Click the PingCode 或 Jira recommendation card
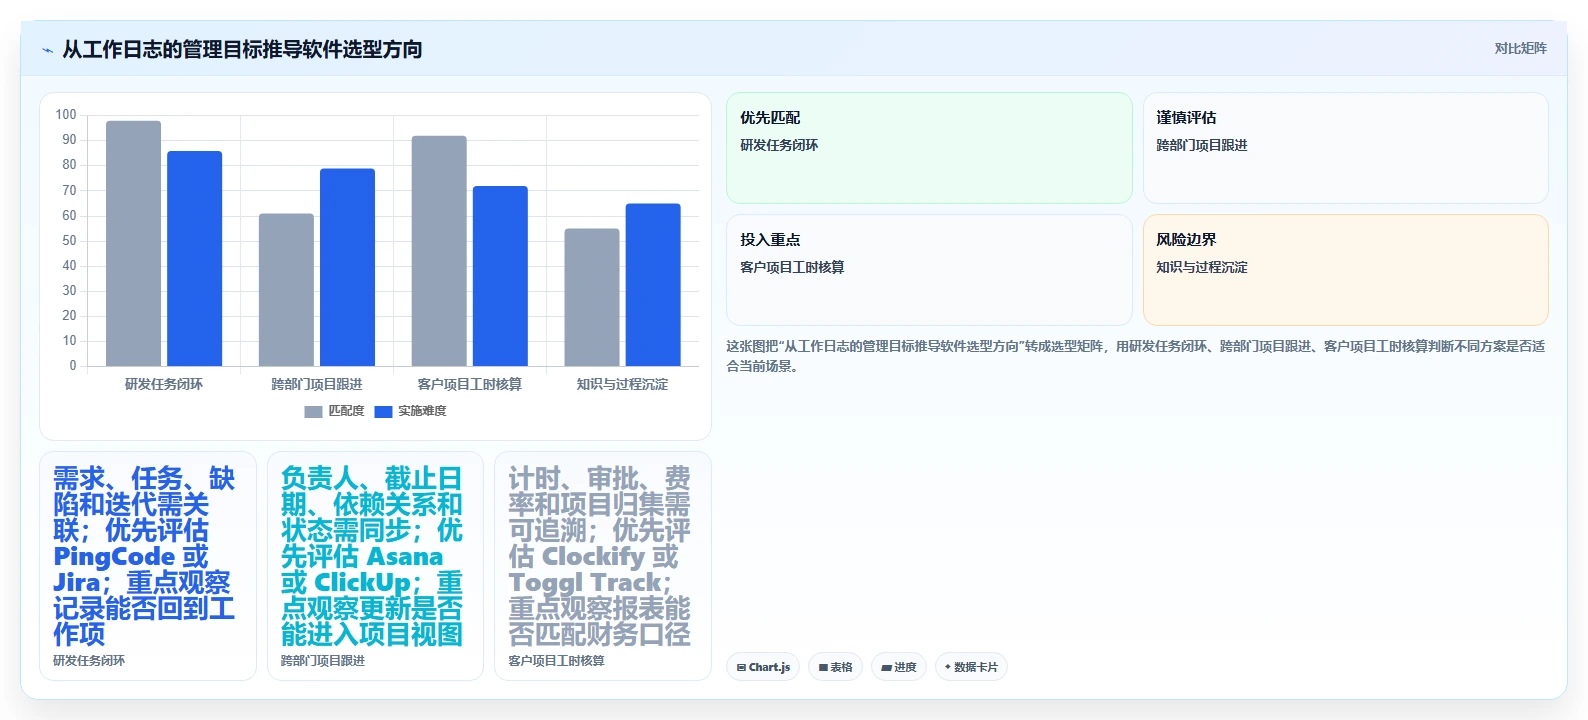Viewport: 1588px width, 720px height. click(148, 566)
